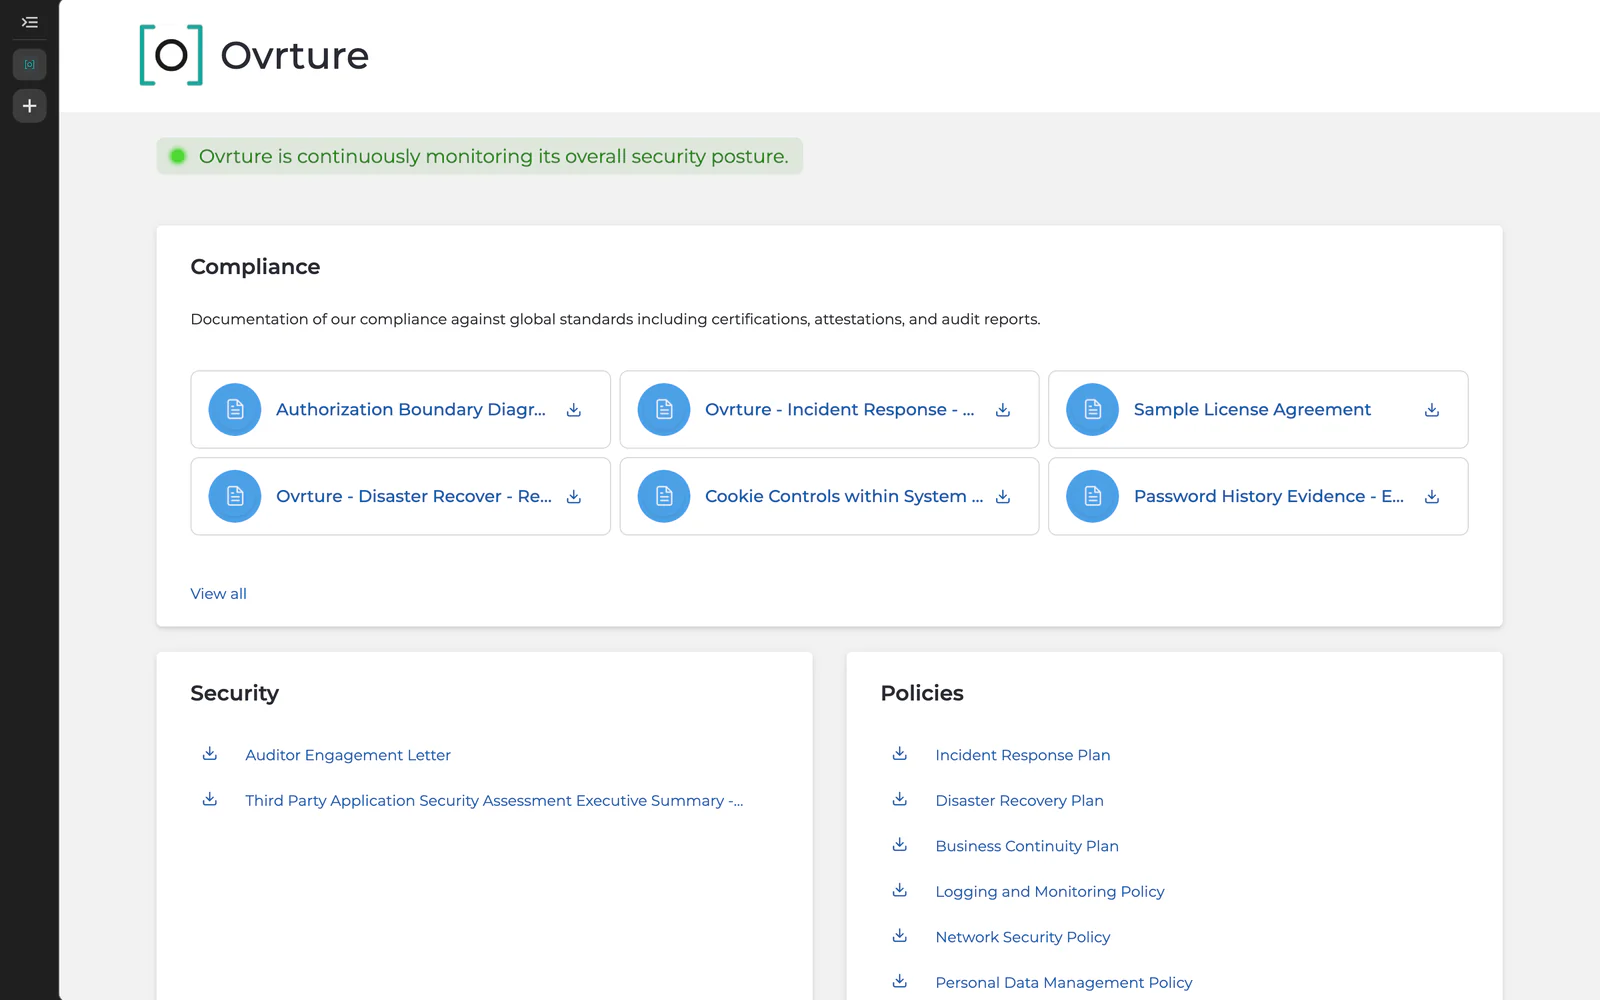Viewport: 1600px width, 1000px height.
Task: Click Sample License Agreement document icon
Action: 1093,410
